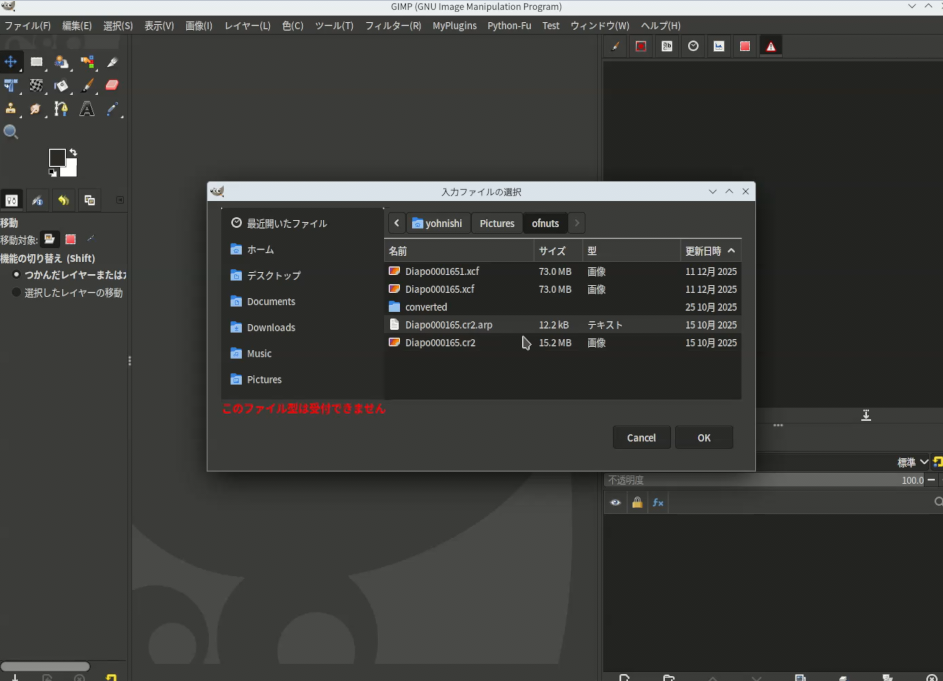Select the checkerboard Warp transform tool

[36, 85]
